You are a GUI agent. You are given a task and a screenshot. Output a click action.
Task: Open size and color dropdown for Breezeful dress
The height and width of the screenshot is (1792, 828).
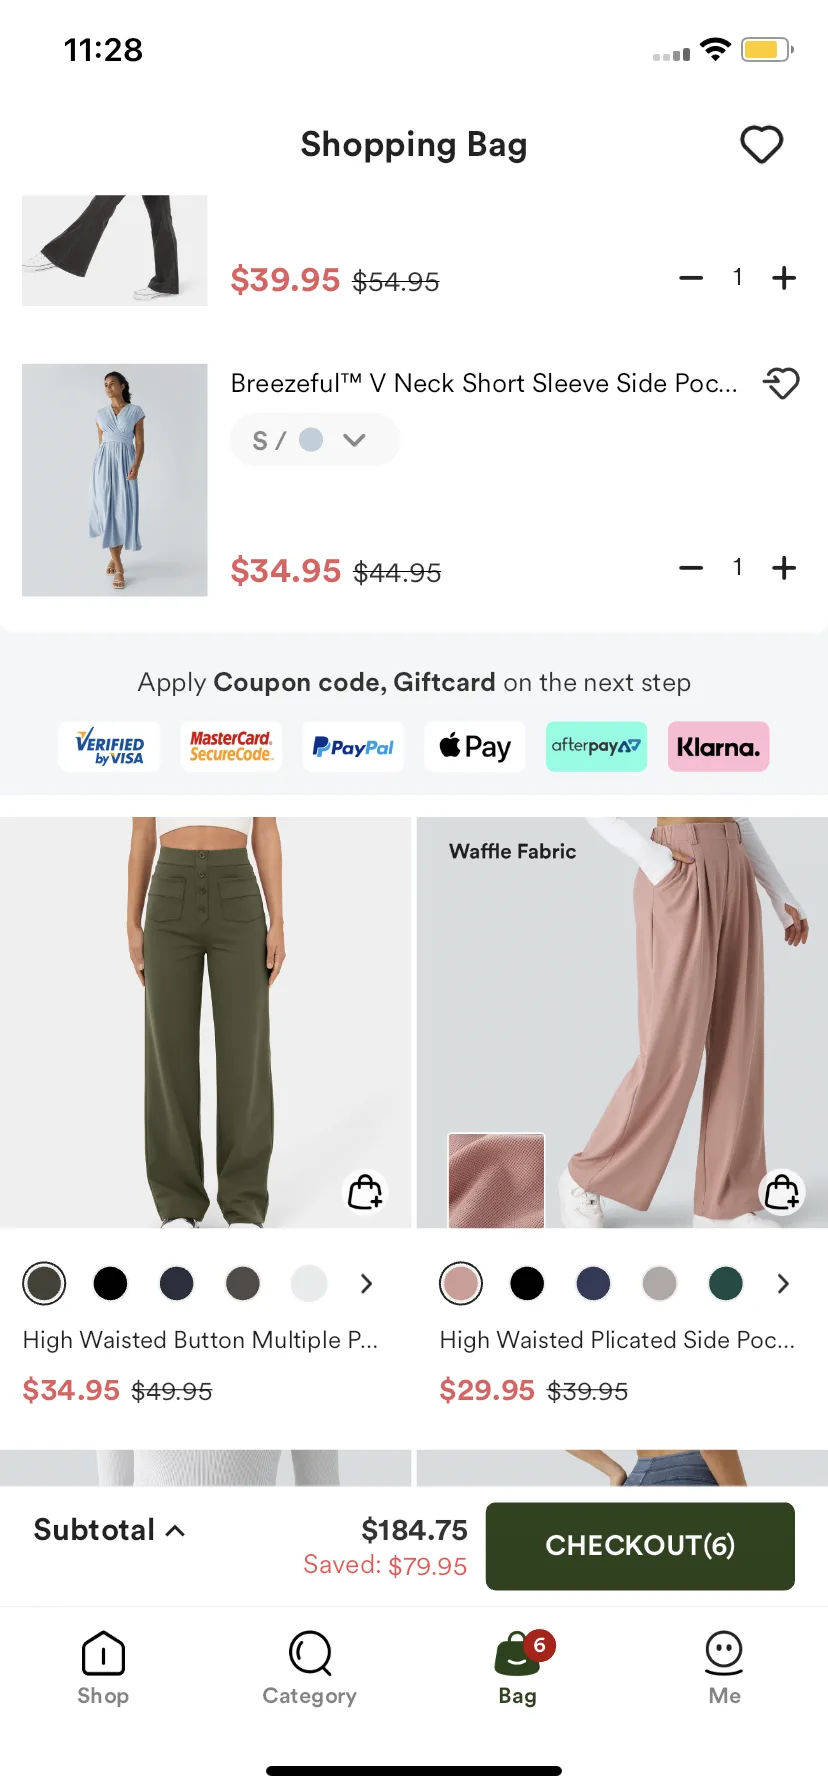coord(314,440)
